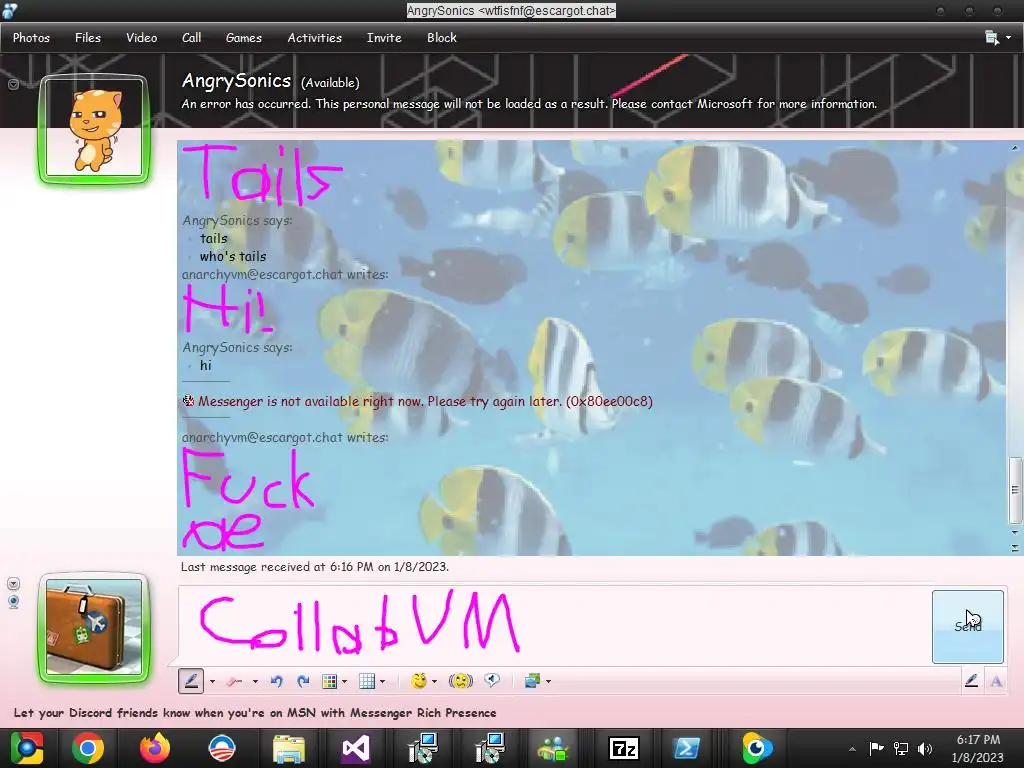Click Invite in the toolbar
Screen dimensions: 1024x768
(384, 38)
